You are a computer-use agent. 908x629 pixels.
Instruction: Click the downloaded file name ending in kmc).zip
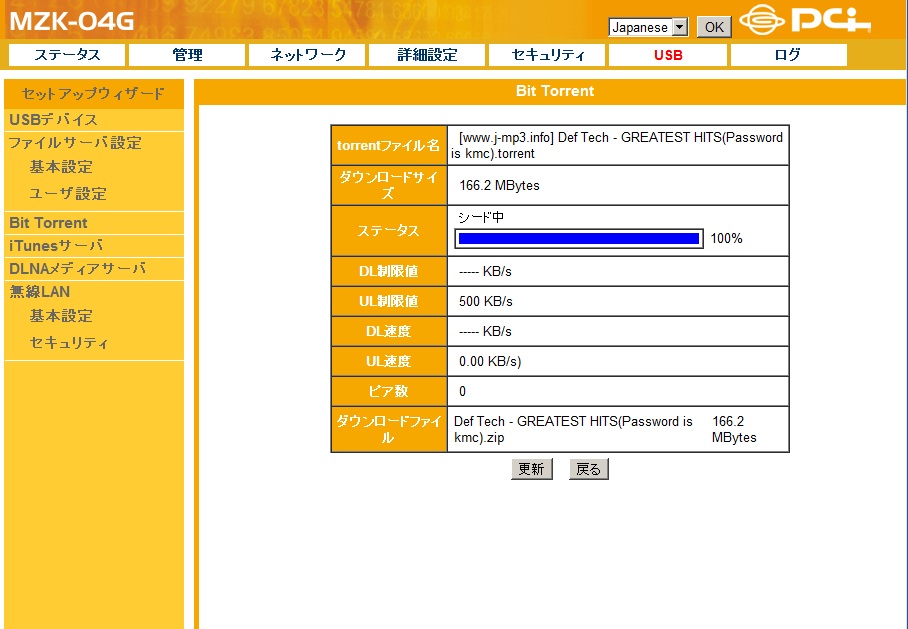pos(573,429)
